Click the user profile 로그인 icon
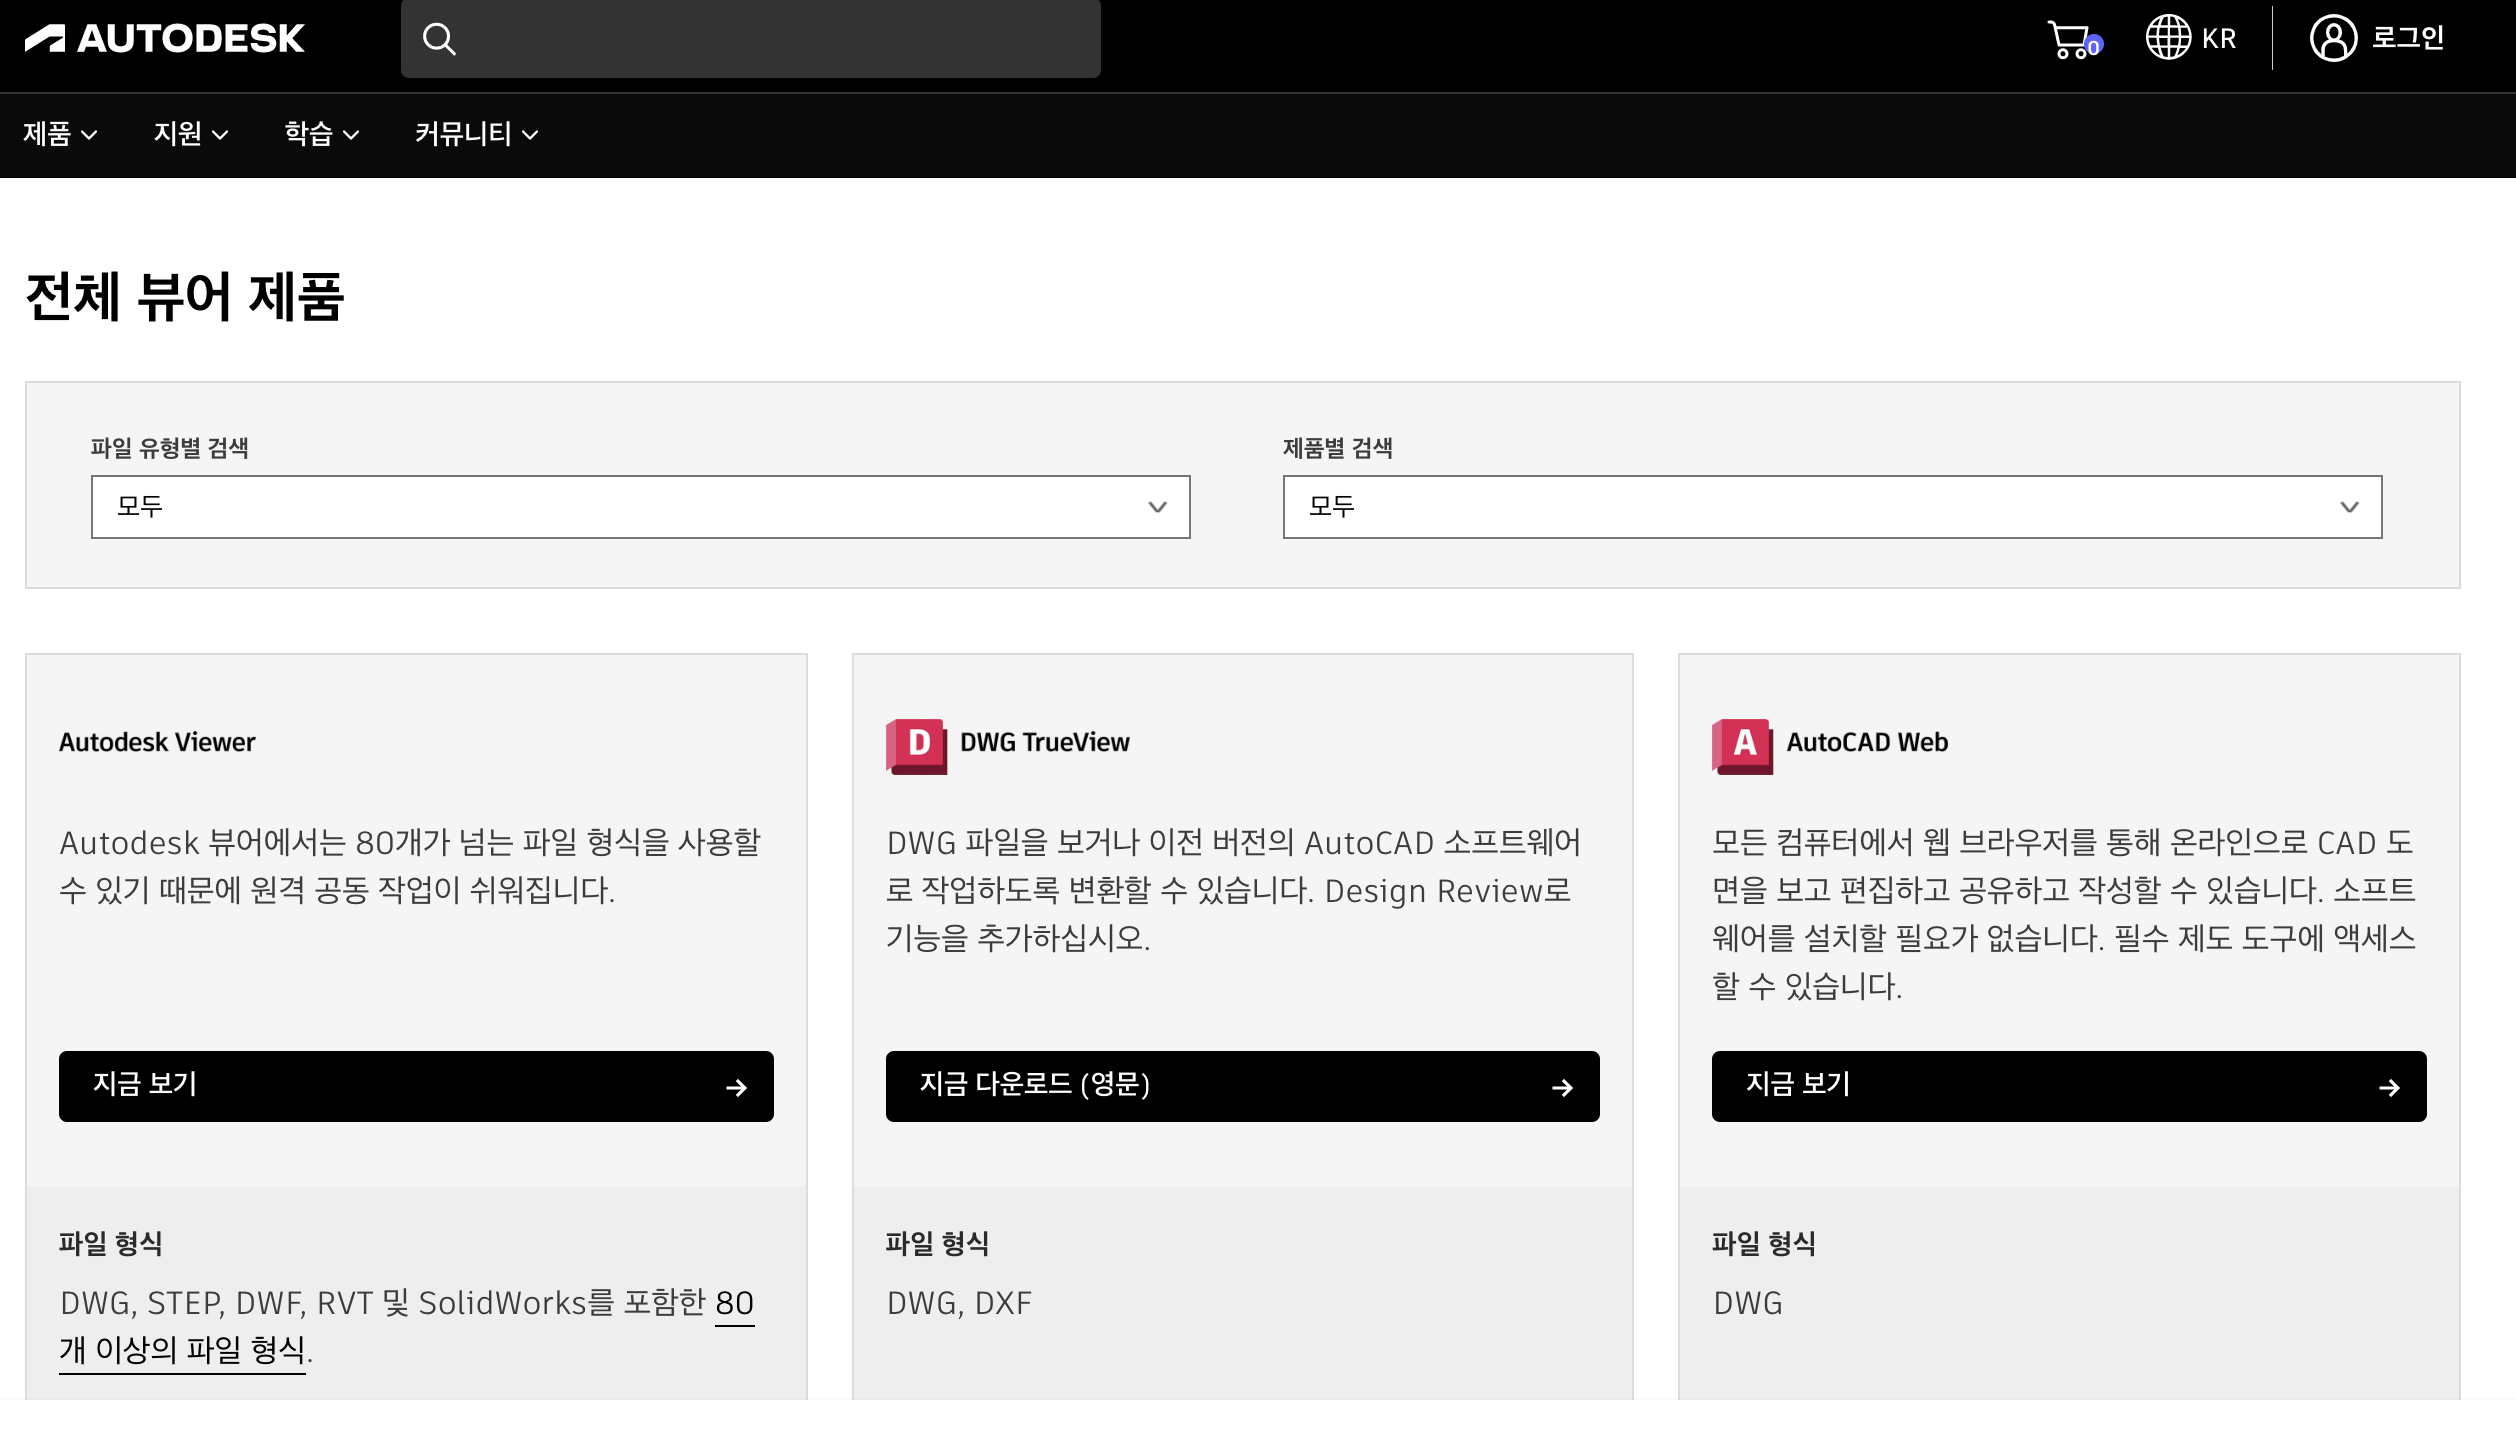This screenshot has height=1446, width=2516. (2333, 39)
